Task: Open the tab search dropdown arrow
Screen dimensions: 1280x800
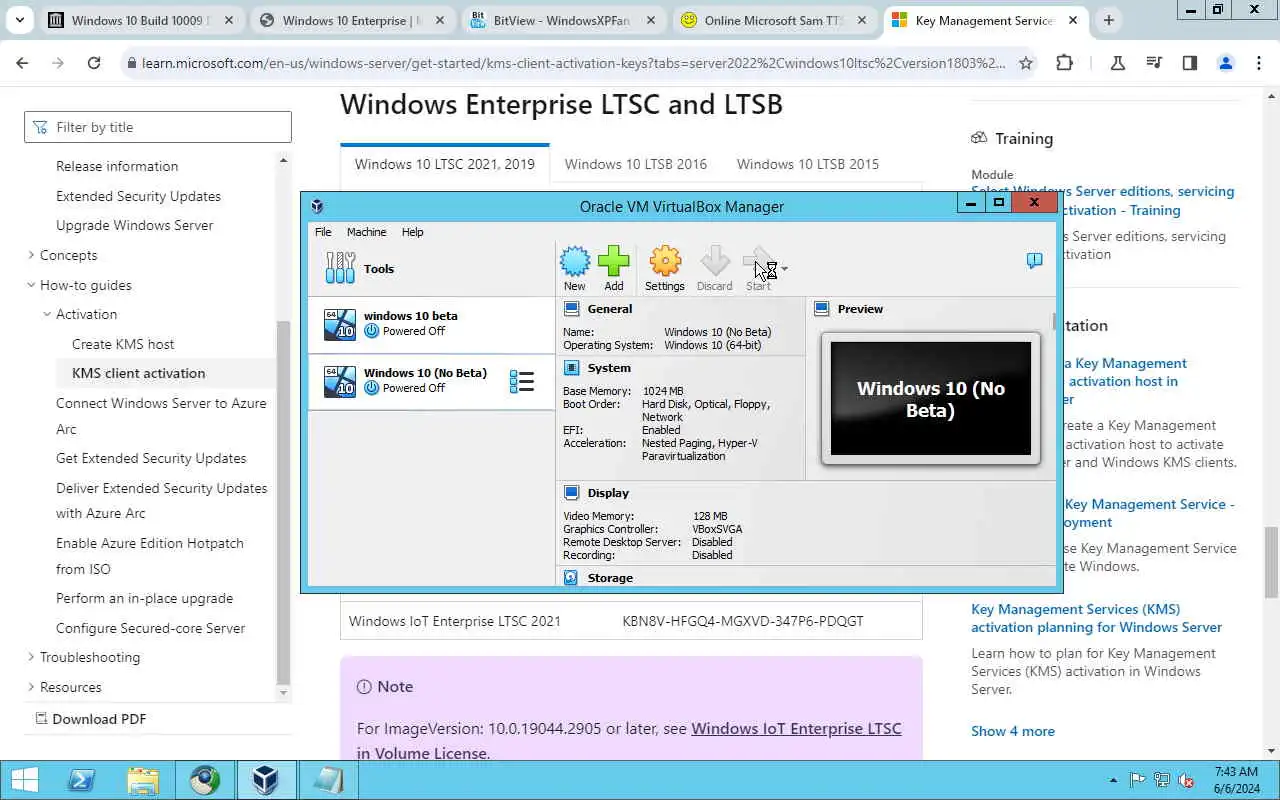Action: tap(20, 20)
